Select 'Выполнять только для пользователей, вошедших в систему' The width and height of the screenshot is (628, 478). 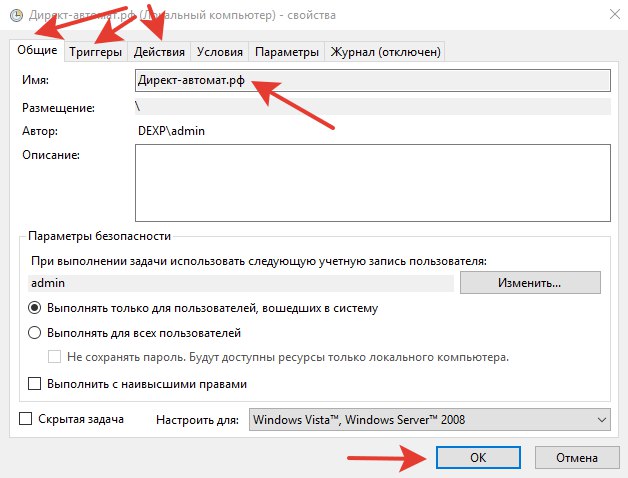(x=34, y=309)
